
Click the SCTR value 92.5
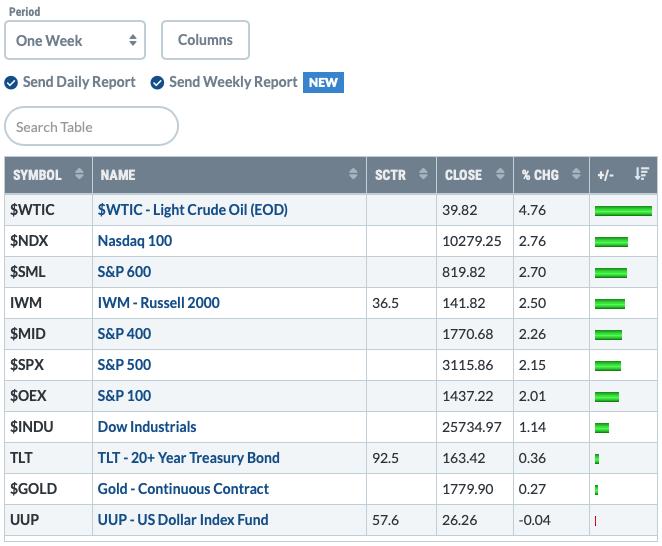385,458
